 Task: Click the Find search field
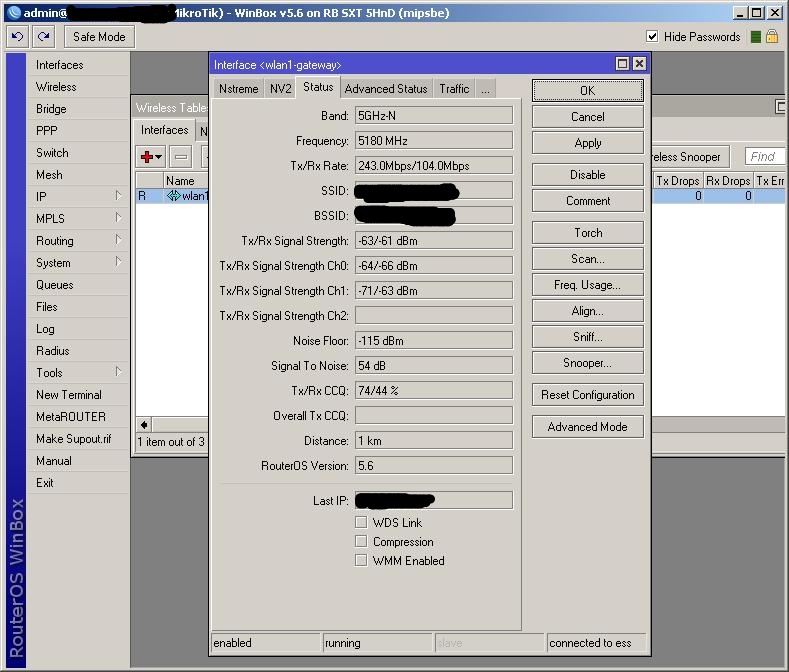pos(765,157)
